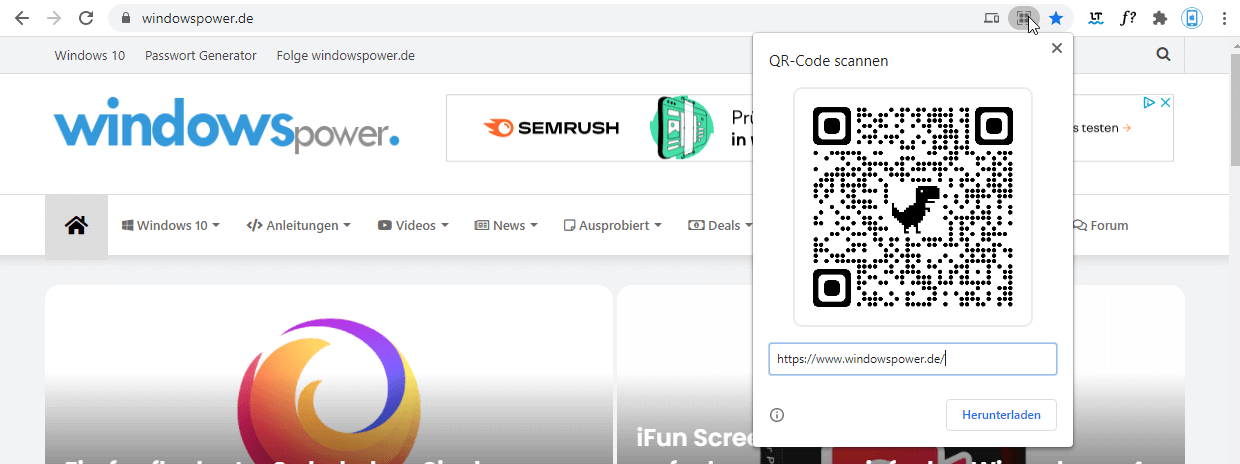Open the LanguageTool extension icon
This screenshot has width=1240, height=464.
(x=1096, y=18)
